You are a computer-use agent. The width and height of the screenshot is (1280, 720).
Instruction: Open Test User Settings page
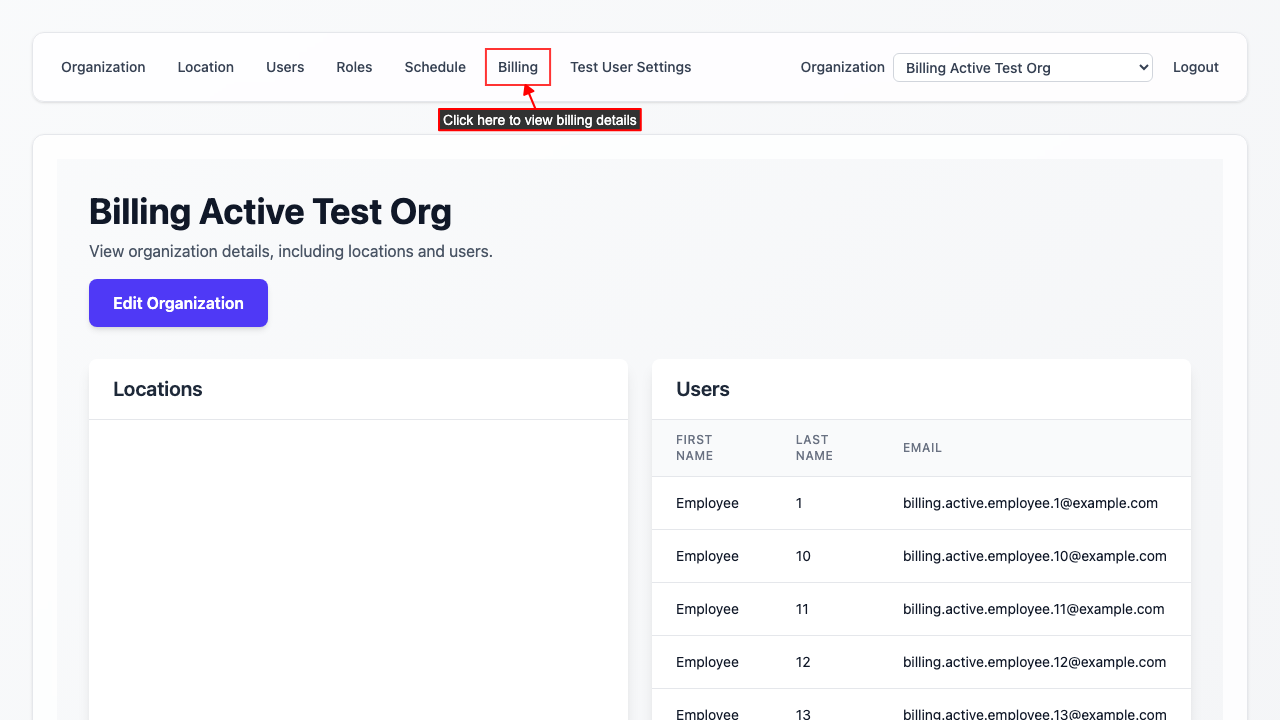(x=630, y=67)
